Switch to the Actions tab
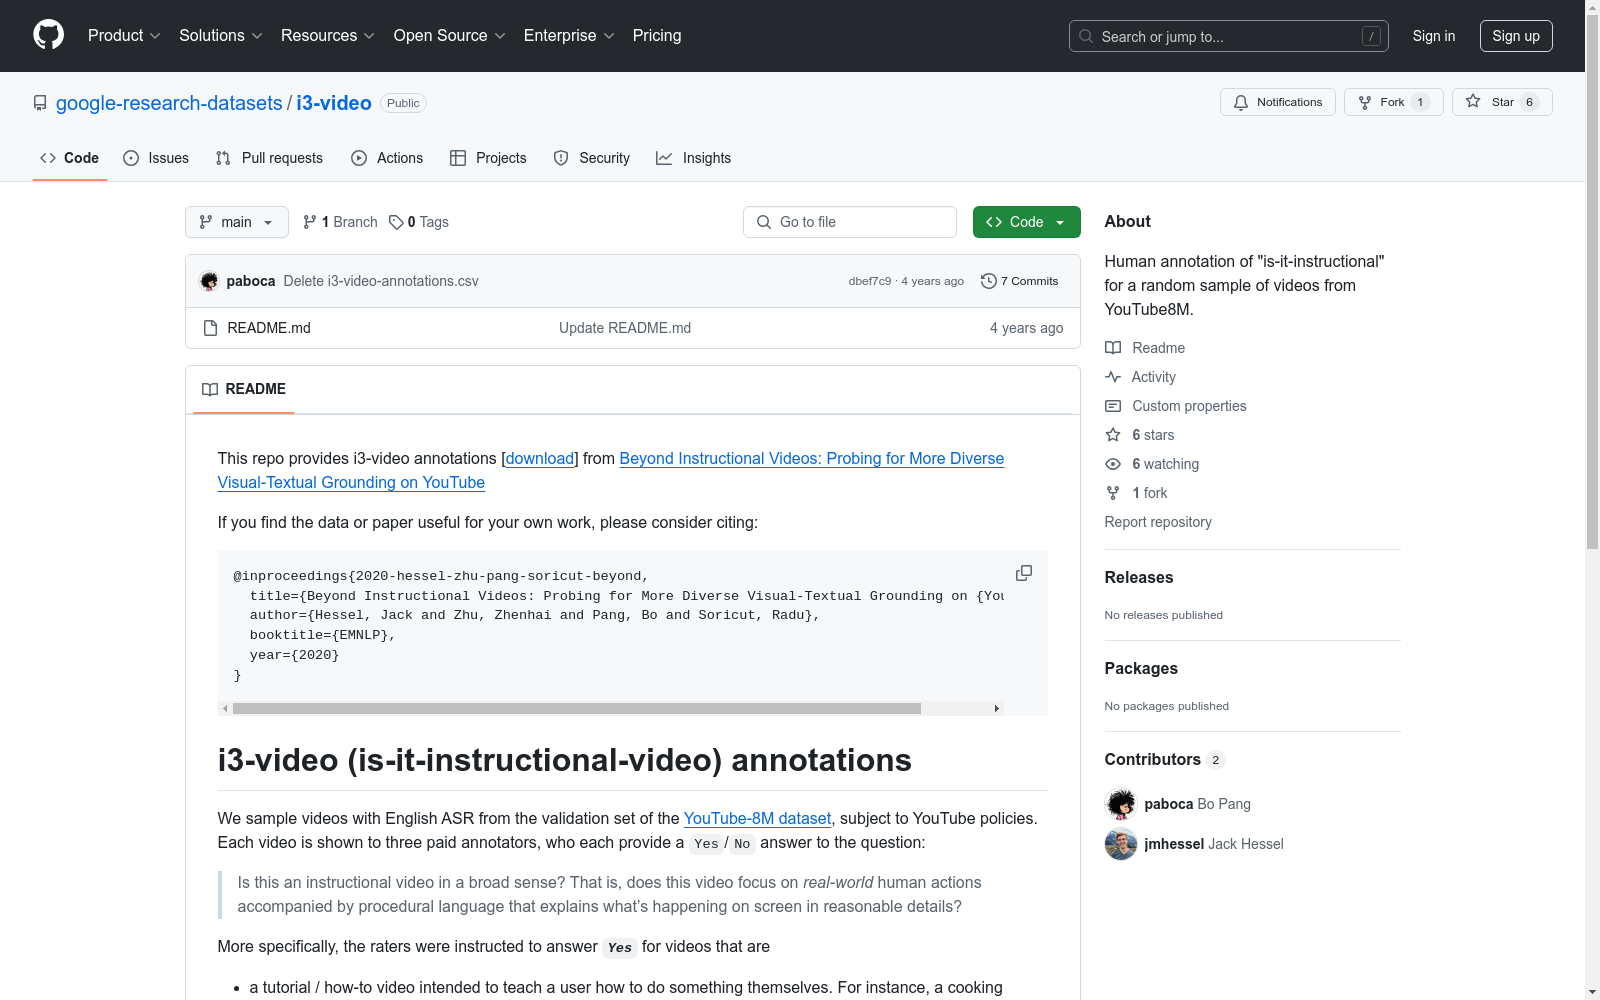1600x1000 pixels. (x=387, y=158)
